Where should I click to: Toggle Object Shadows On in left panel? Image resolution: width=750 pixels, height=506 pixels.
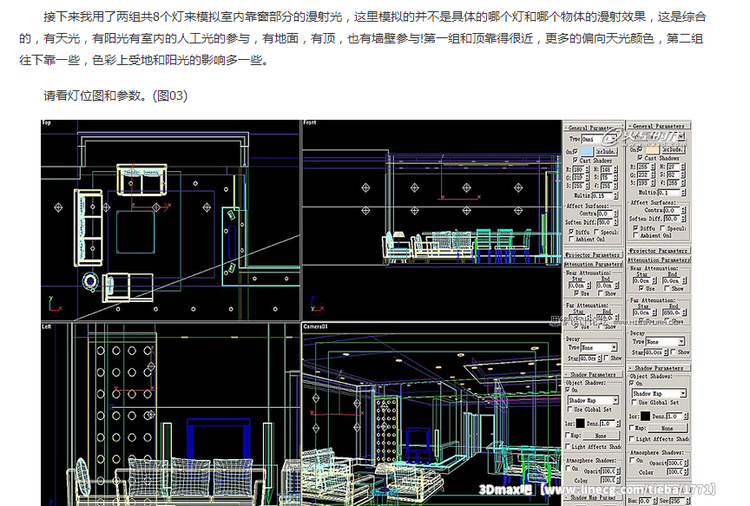pos(568,390)
